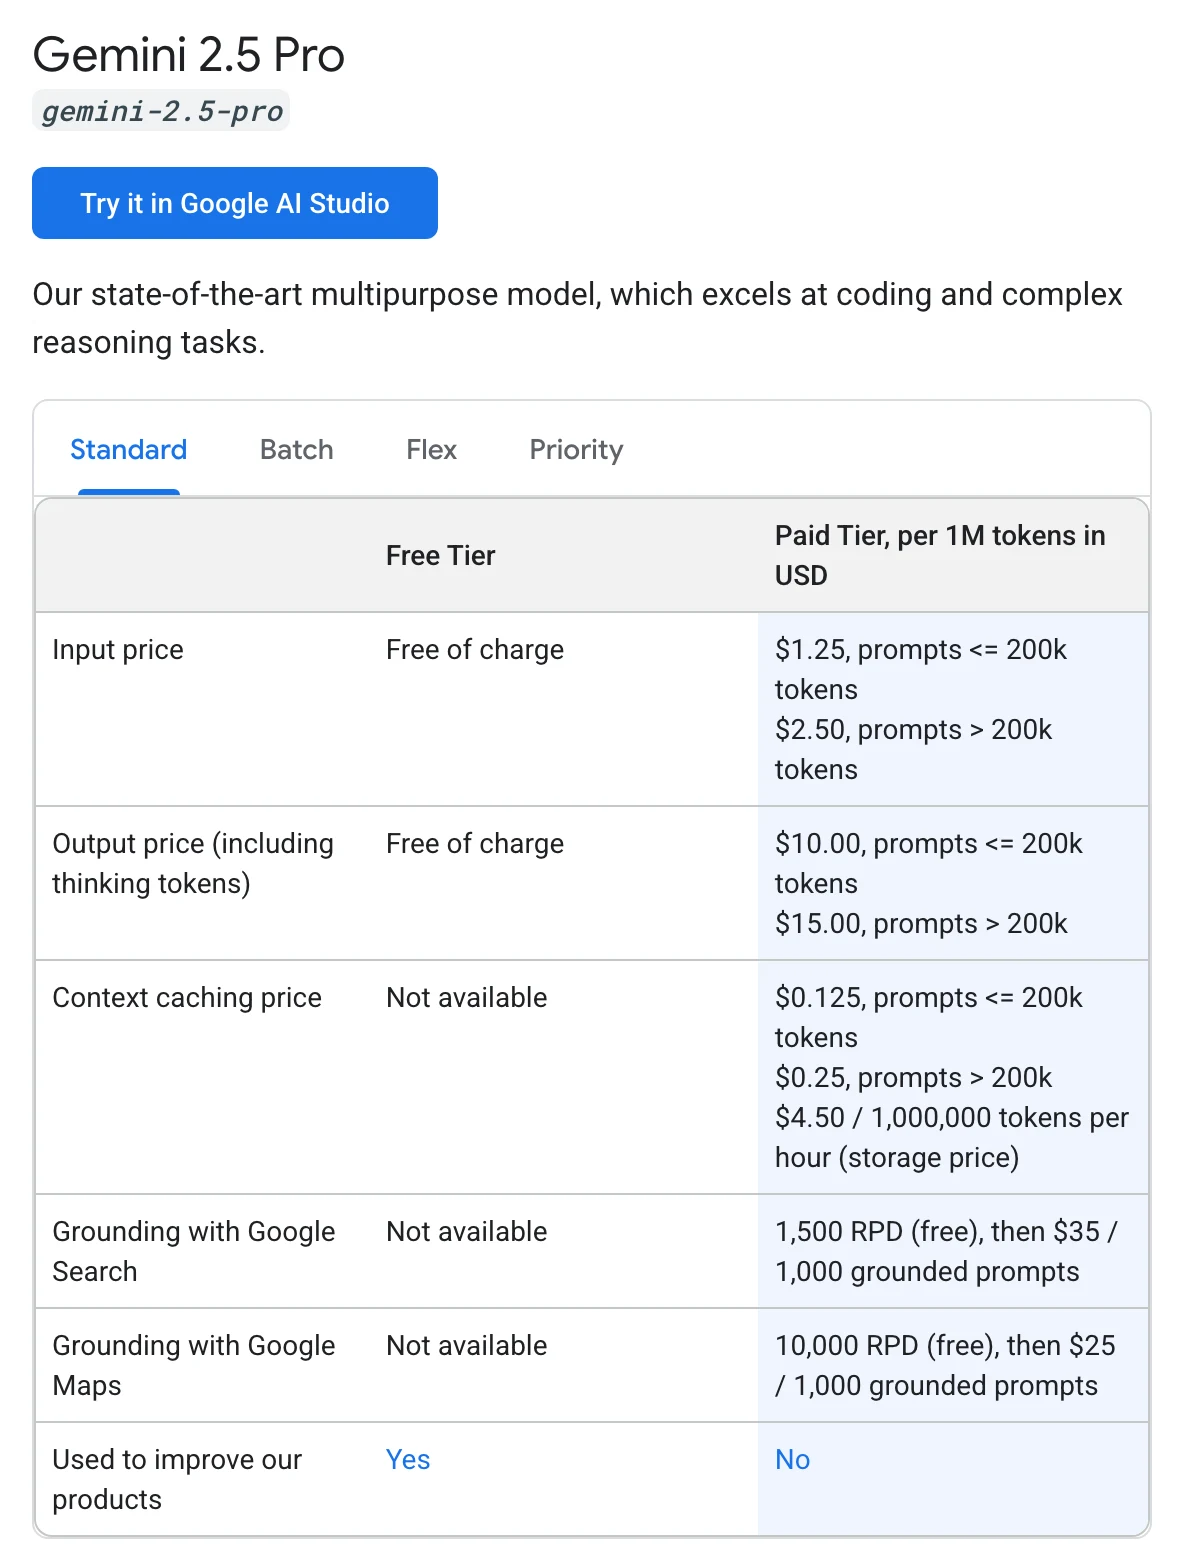Click the $15.00 output price line

[x=921, y=924]
